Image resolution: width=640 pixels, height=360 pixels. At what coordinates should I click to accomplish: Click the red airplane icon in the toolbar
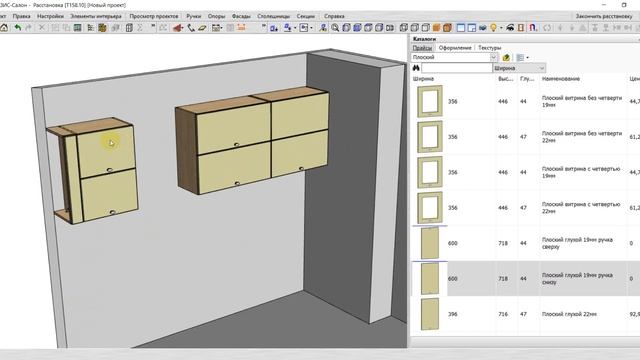178,28
